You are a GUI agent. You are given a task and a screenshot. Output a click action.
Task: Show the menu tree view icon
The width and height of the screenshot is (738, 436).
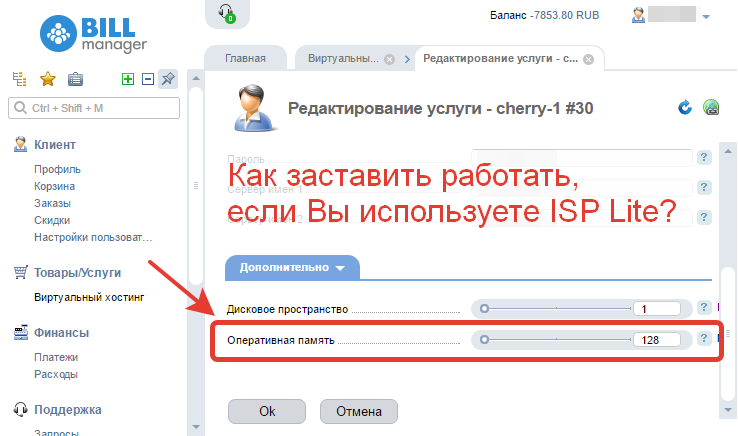pos(19,79)
